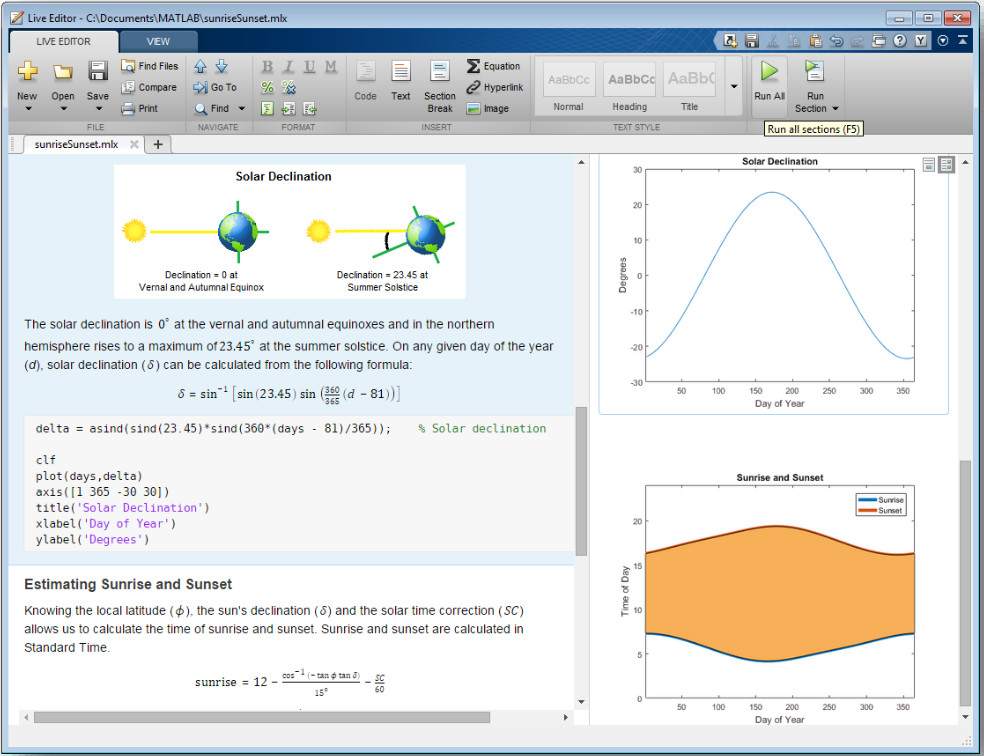Insert a Code block
This screenshot has height=756, width=984.
365,78
